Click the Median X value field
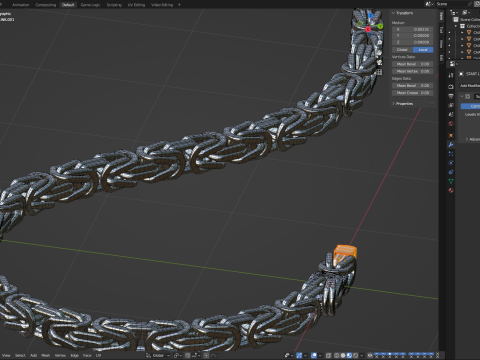480x360 pixels. pyautogui.click(x=413, y=29)
